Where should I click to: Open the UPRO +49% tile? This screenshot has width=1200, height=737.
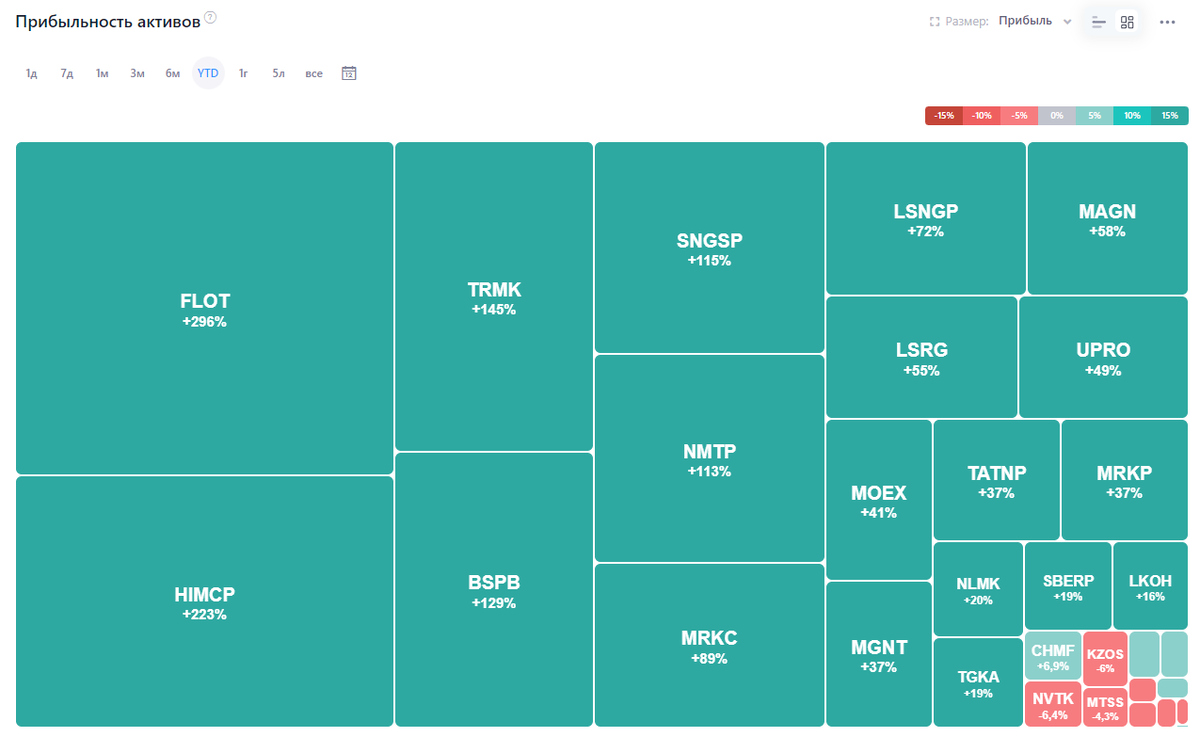(x=1104, y=357)
